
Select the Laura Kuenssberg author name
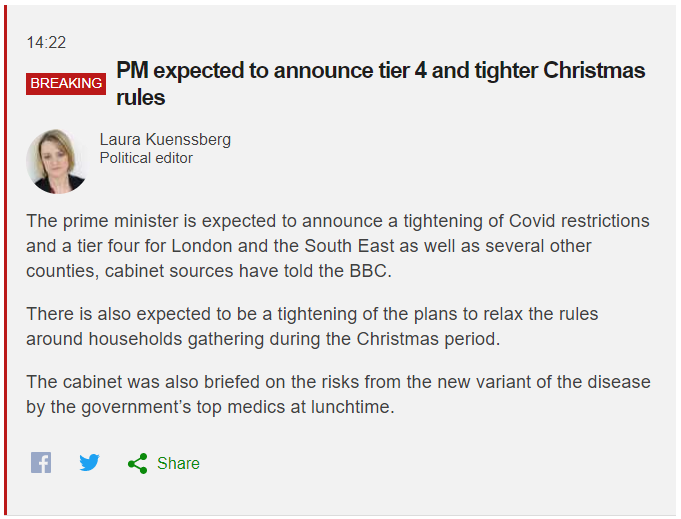pos(165,140)
